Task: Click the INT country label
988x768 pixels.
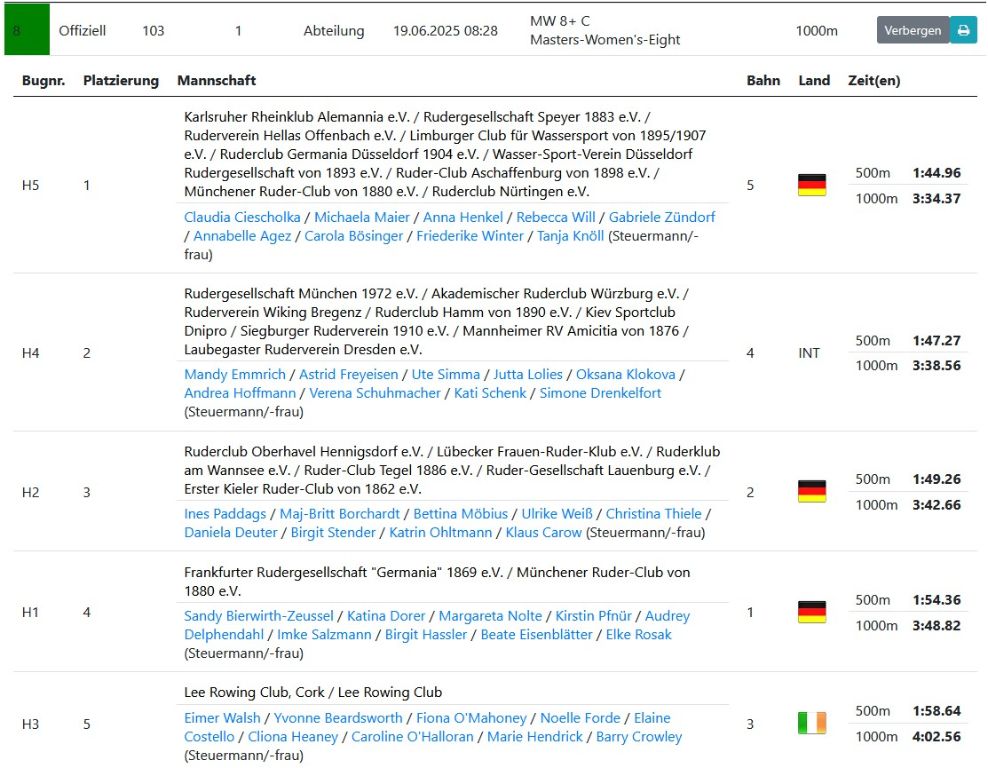Action: tap(809, 353)
